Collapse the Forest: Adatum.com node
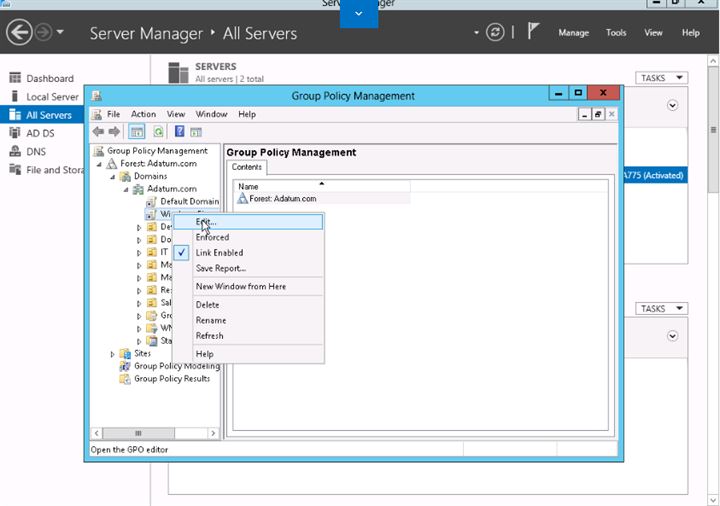 coord(99,164)
